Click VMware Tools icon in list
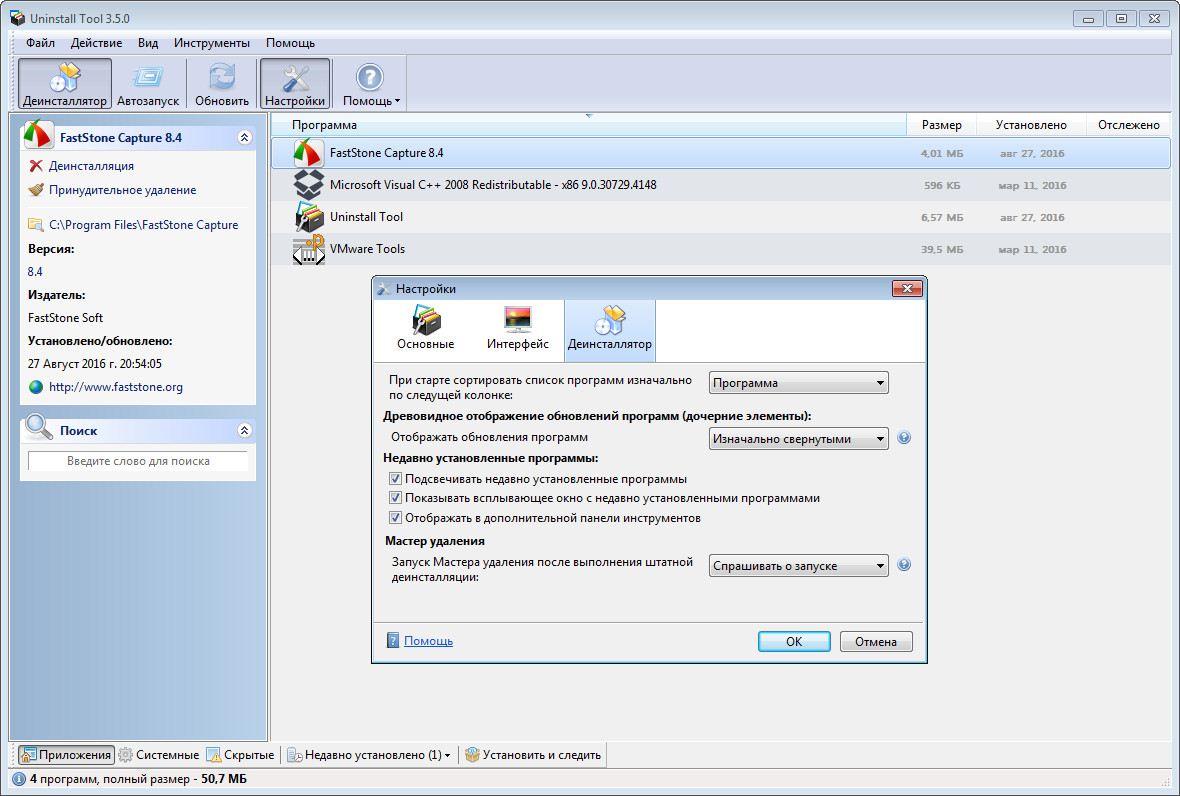The width and height of the screenshot is (1180, 796). [x=308, y=249]
